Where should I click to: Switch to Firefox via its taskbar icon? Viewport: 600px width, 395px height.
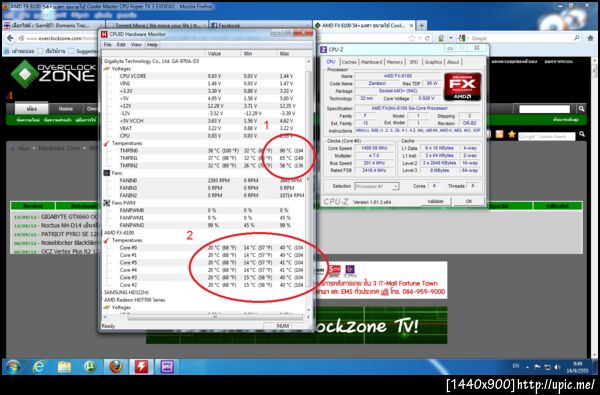[116, 367]
